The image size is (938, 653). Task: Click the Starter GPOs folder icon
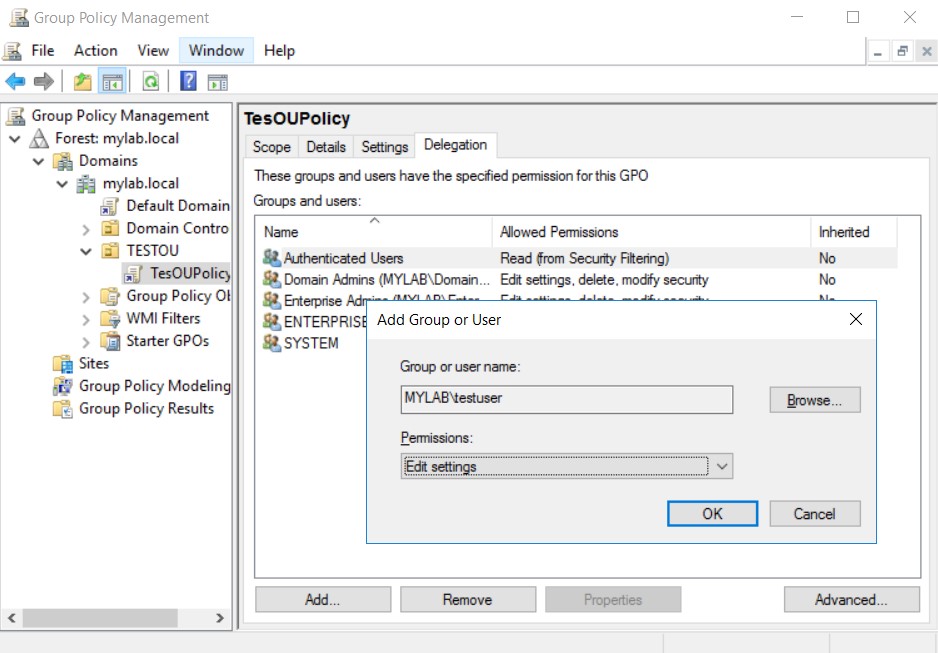[109, 341]
